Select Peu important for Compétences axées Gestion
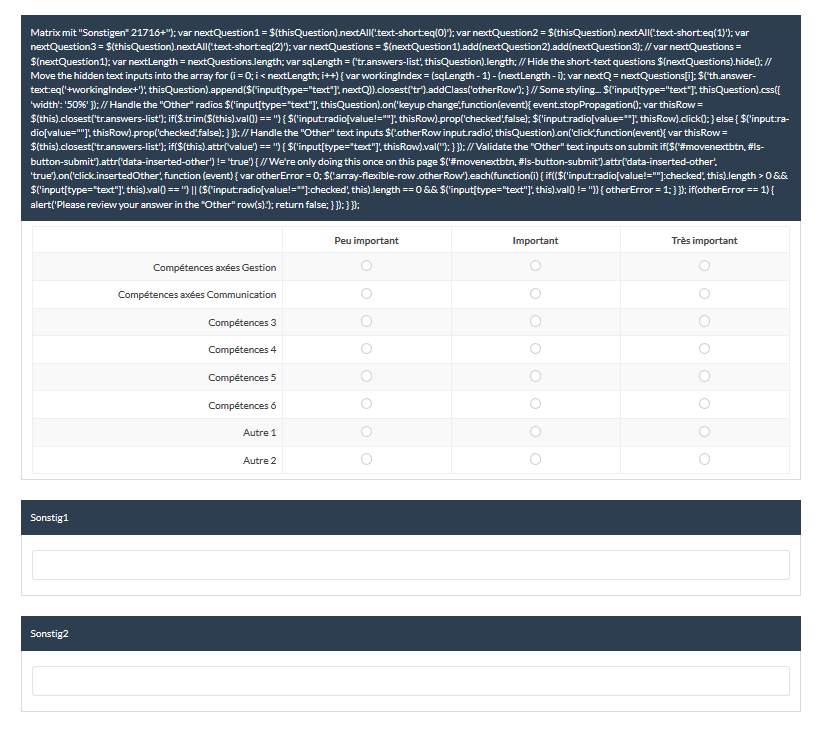Viewport: 831px width, 745px height. point(366,266)
